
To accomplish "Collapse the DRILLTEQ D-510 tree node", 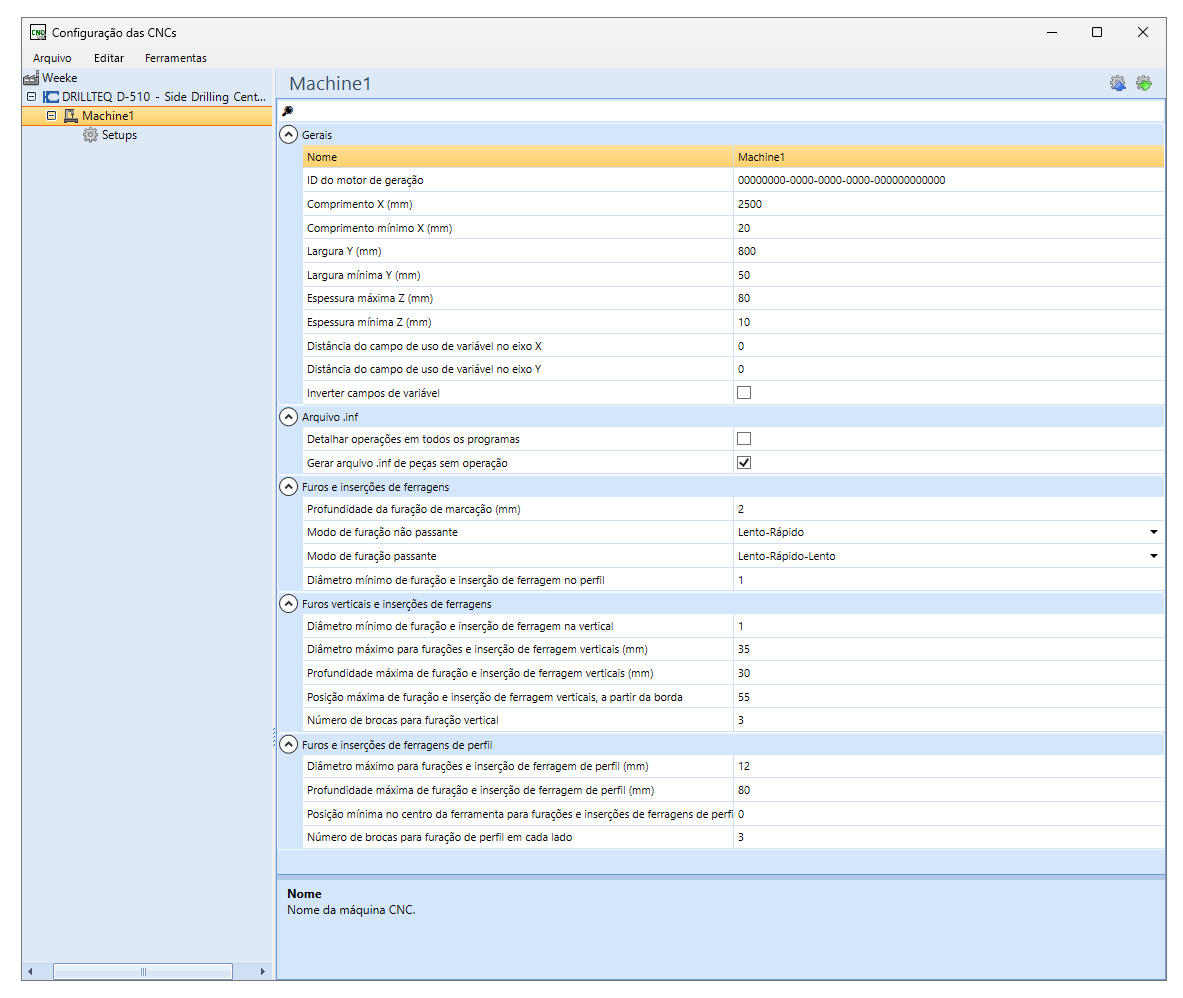I will point(32,97).
